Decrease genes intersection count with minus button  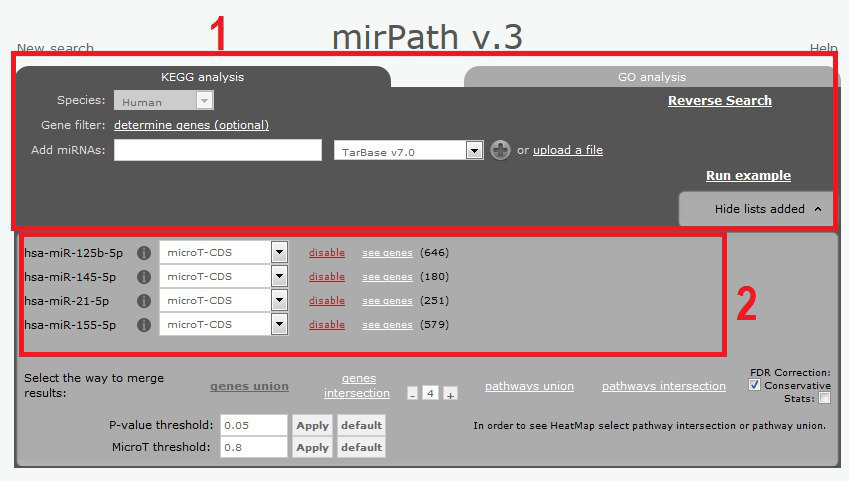[x=412, y=394]
